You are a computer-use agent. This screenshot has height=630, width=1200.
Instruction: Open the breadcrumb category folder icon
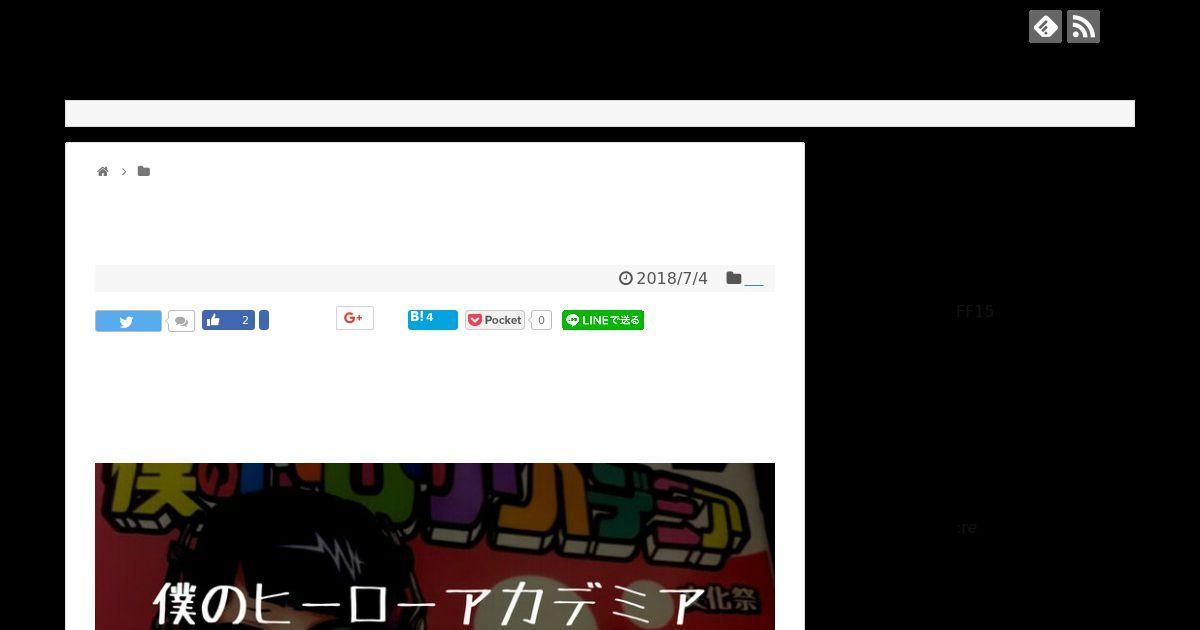click(144, 172)
